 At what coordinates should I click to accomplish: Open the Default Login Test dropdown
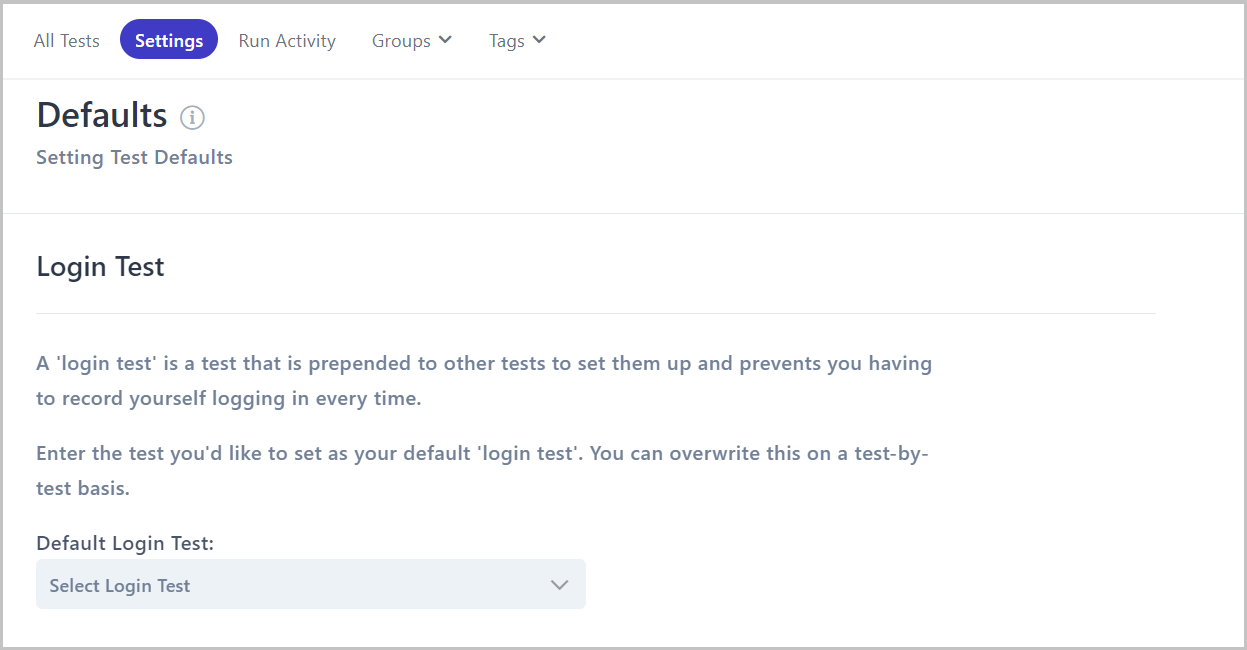point(311,584)
